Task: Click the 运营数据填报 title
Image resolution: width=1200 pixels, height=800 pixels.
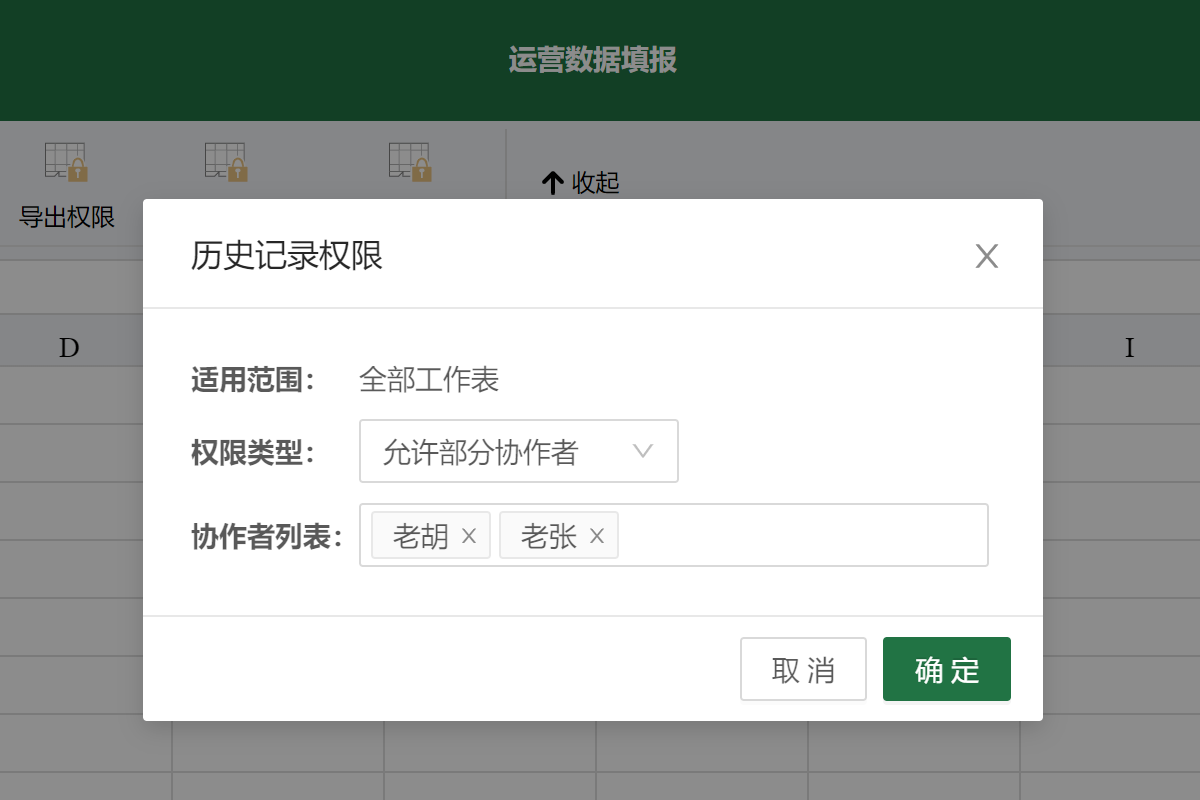Action: pos(593,60)
